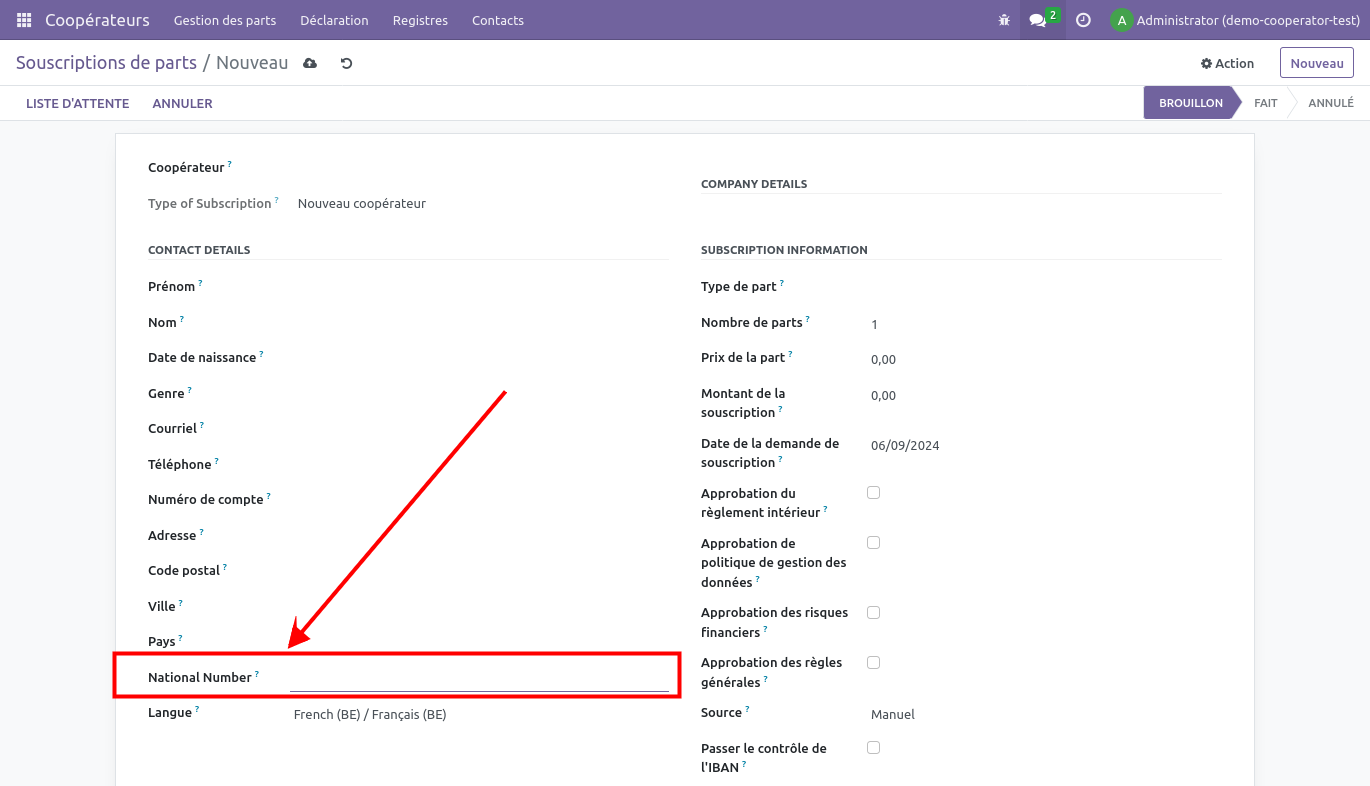Select the Fait status stage
This screenshot has height=786, width=1370.
pyautogui.click(x=1266, y=103)
